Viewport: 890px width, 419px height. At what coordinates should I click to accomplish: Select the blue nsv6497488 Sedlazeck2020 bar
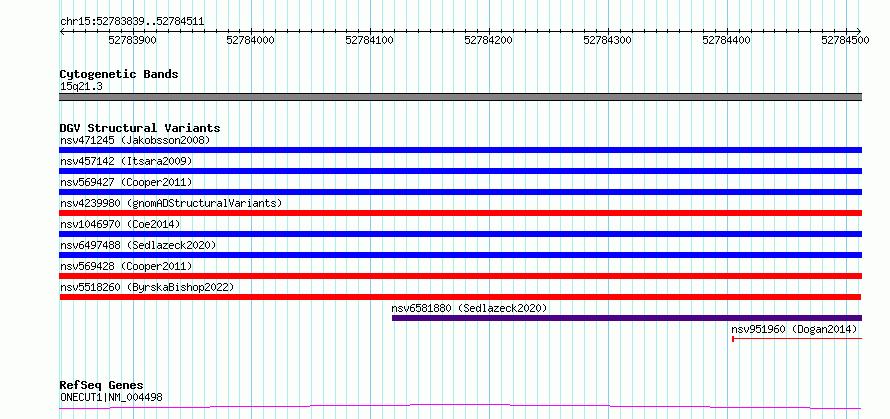click(461, 255)
